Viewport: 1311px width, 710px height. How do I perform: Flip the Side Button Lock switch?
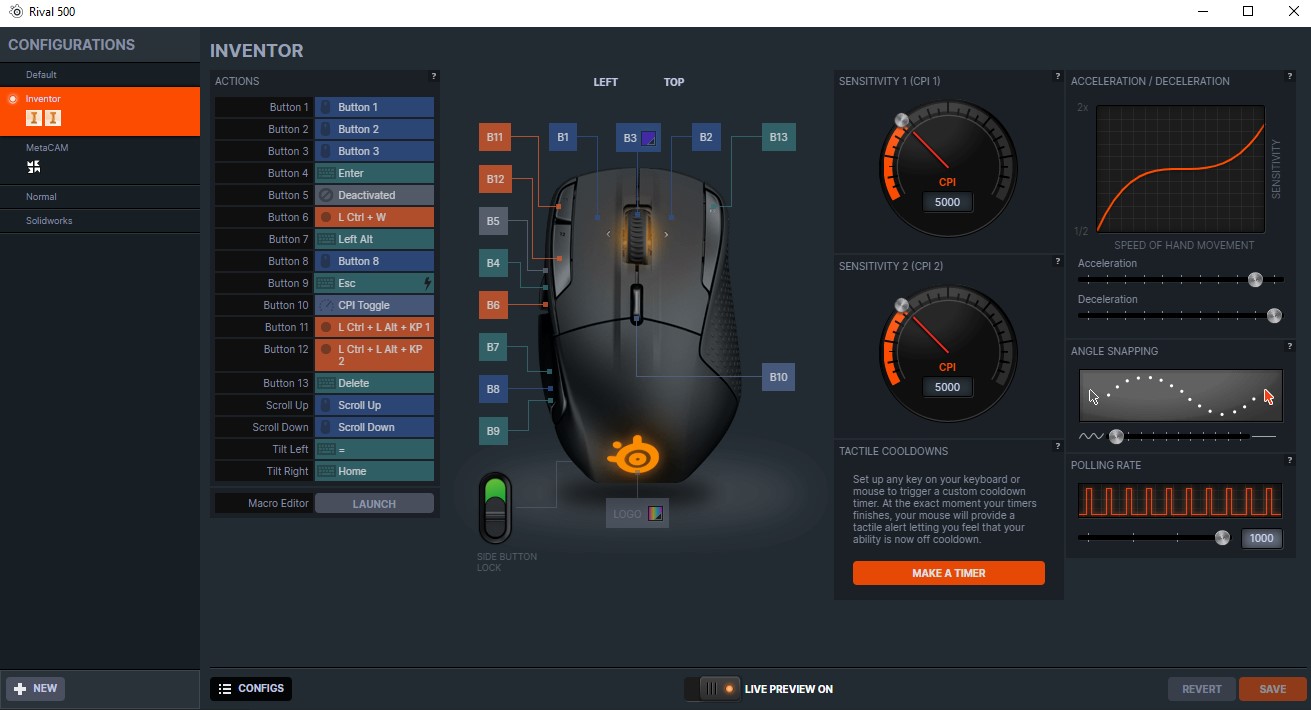point(496,508)
